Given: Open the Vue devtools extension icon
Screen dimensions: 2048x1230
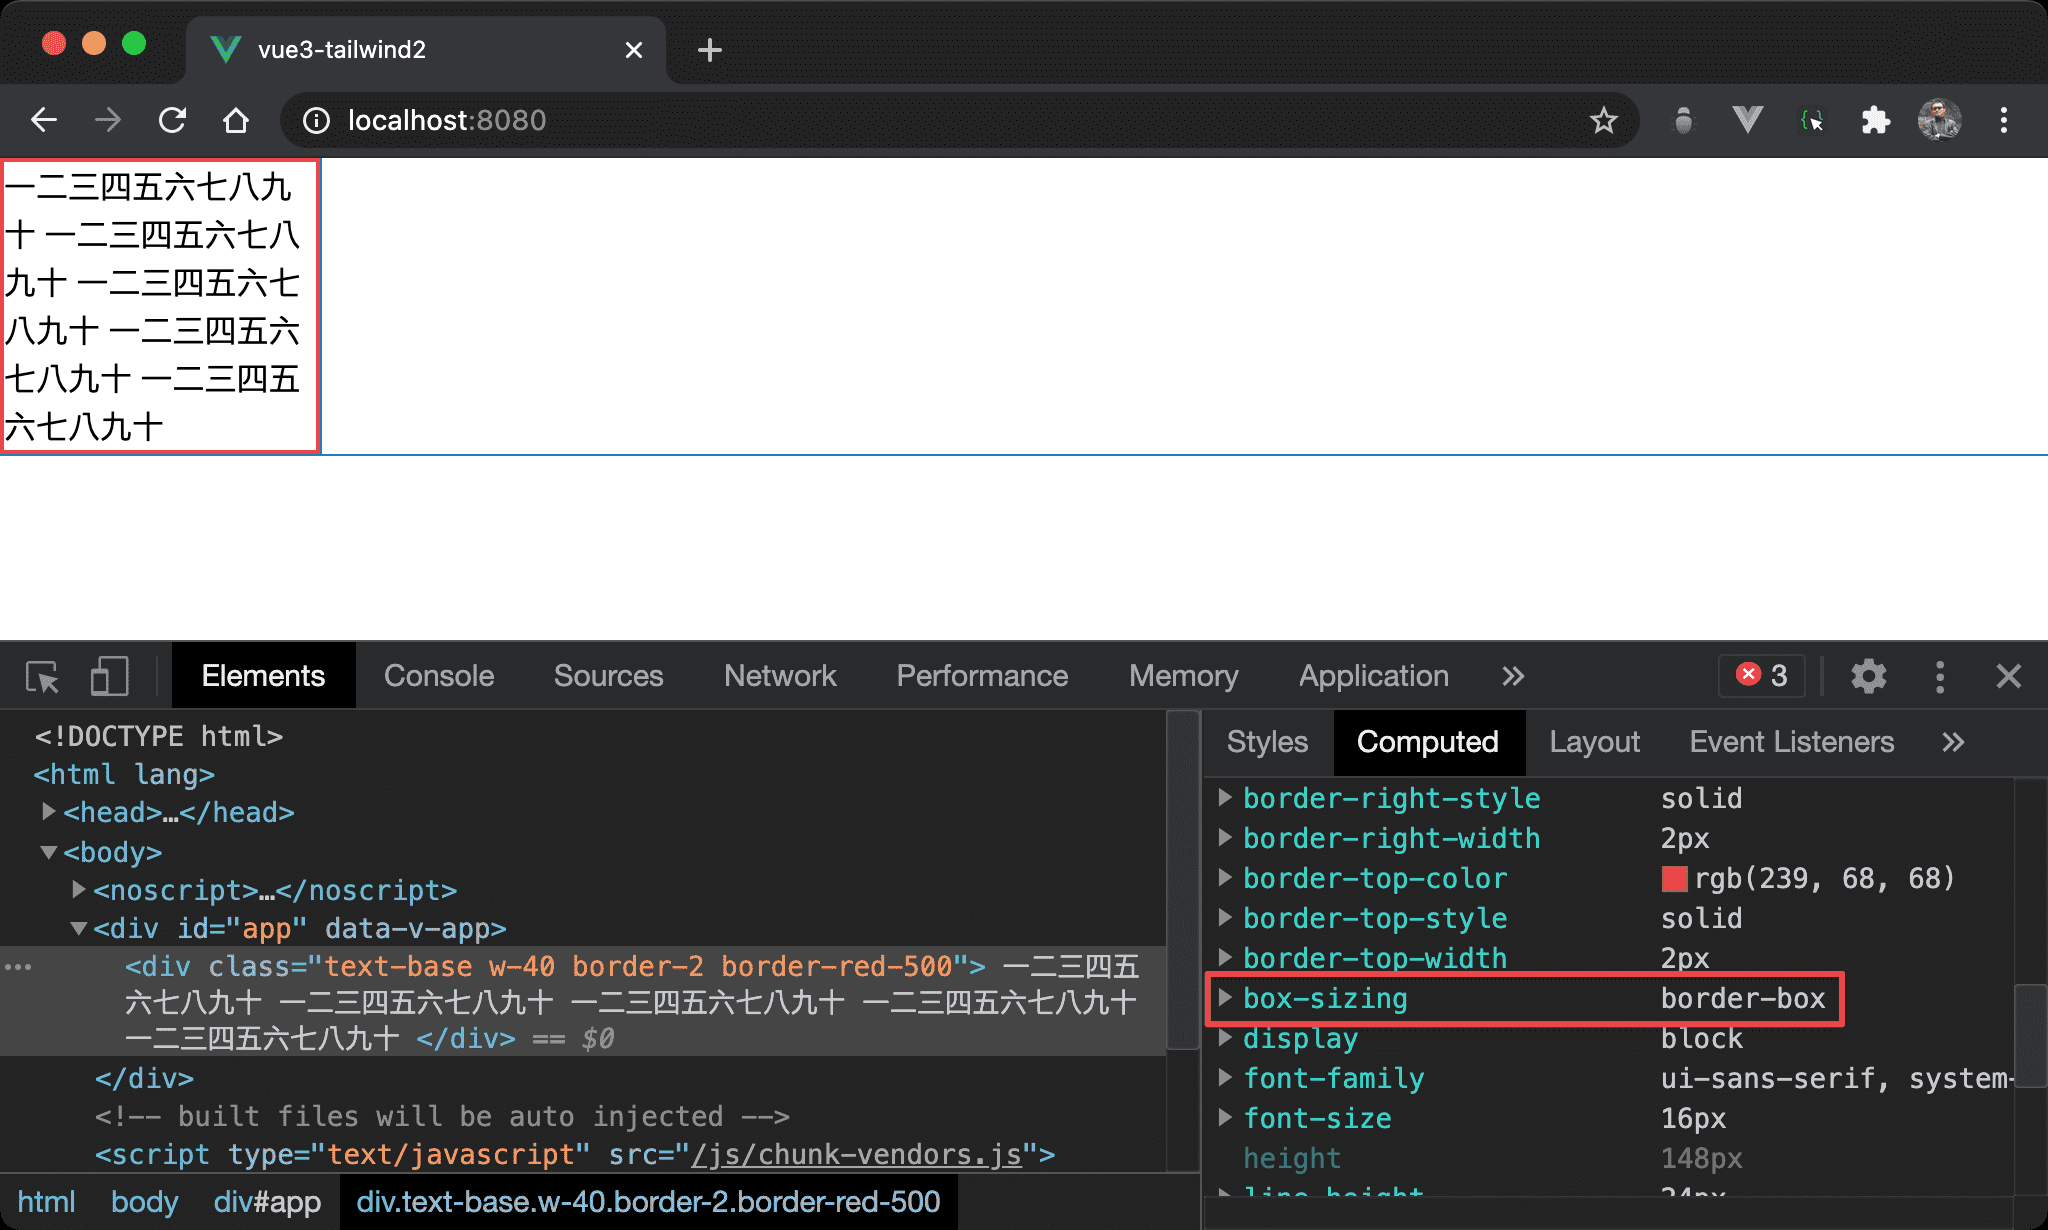Looking at the screenshot, I should click(x=1747, y=121).
